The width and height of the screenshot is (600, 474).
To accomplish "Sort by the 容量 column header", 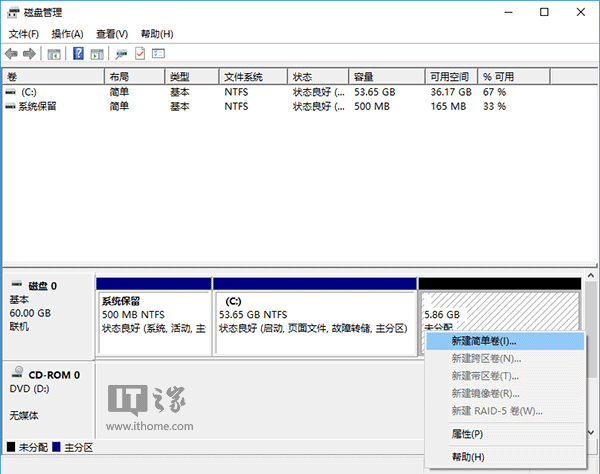I will pyautogui.click(x=387, y=77).
